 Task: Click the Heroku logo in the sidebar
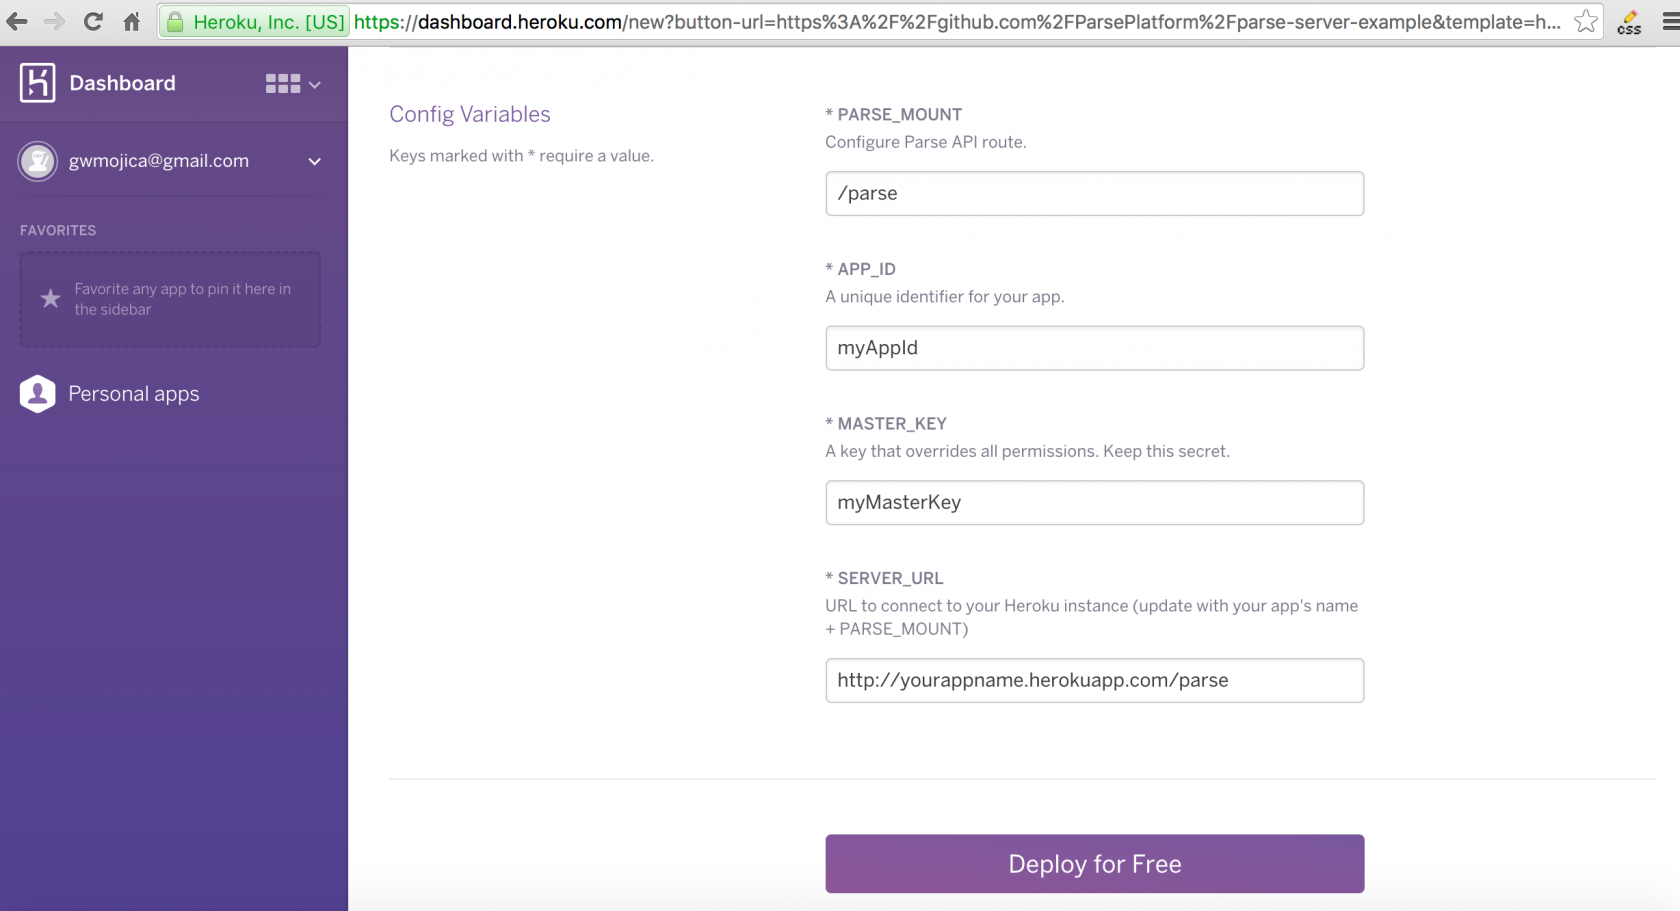37,83
